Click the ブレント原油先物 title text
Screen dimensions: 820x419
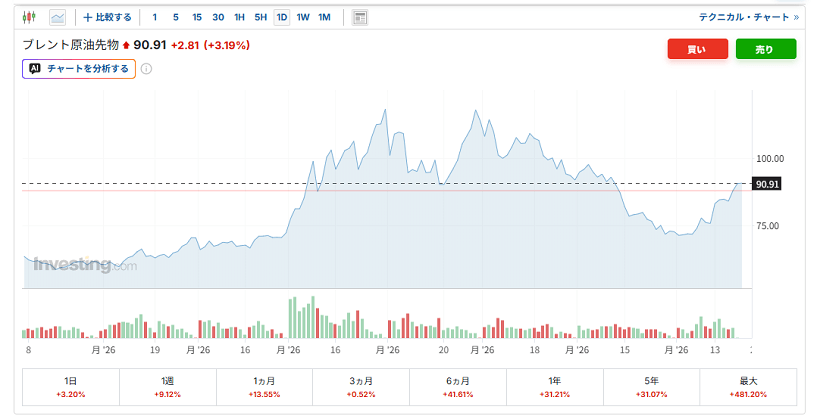click(71, 45)
